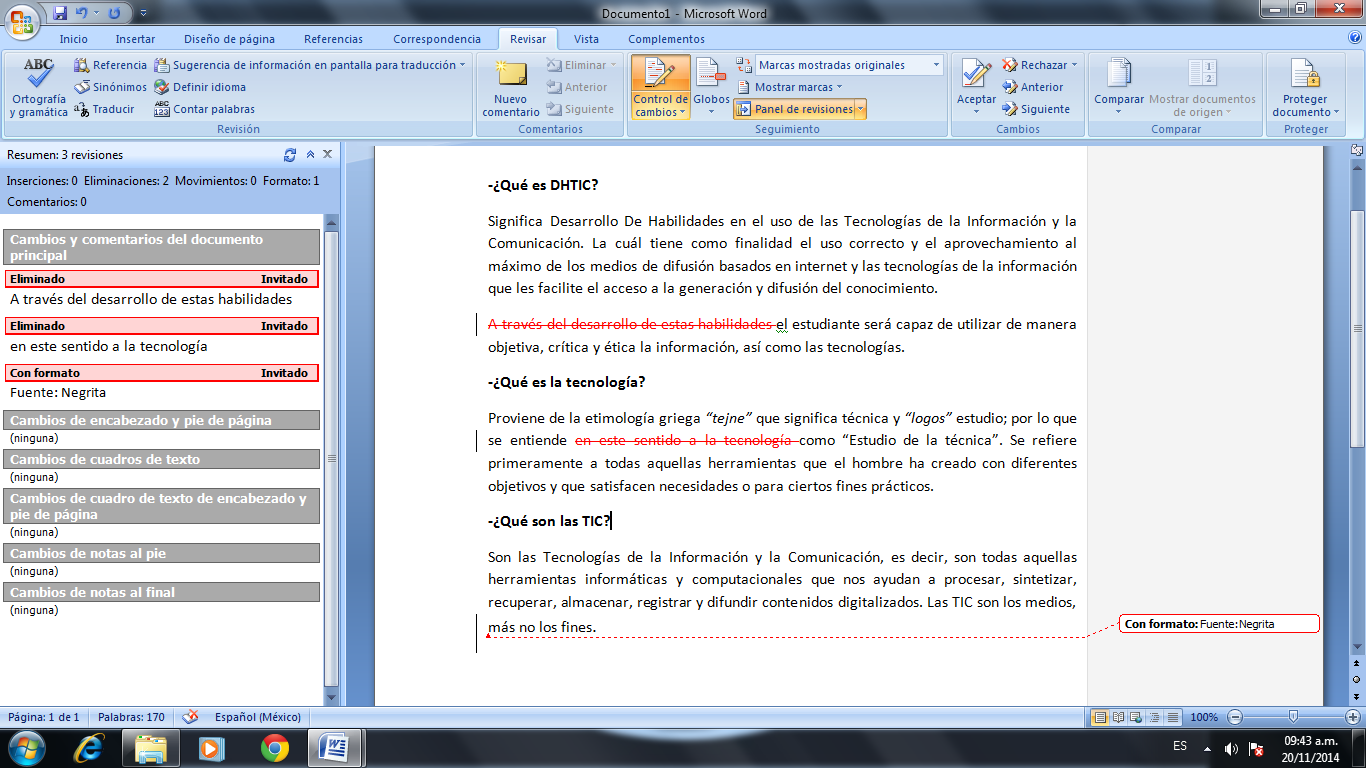Viewport: 1366px width, 768px height.
Task: Click the Select Browse Object button
Action: [1357, 678]
